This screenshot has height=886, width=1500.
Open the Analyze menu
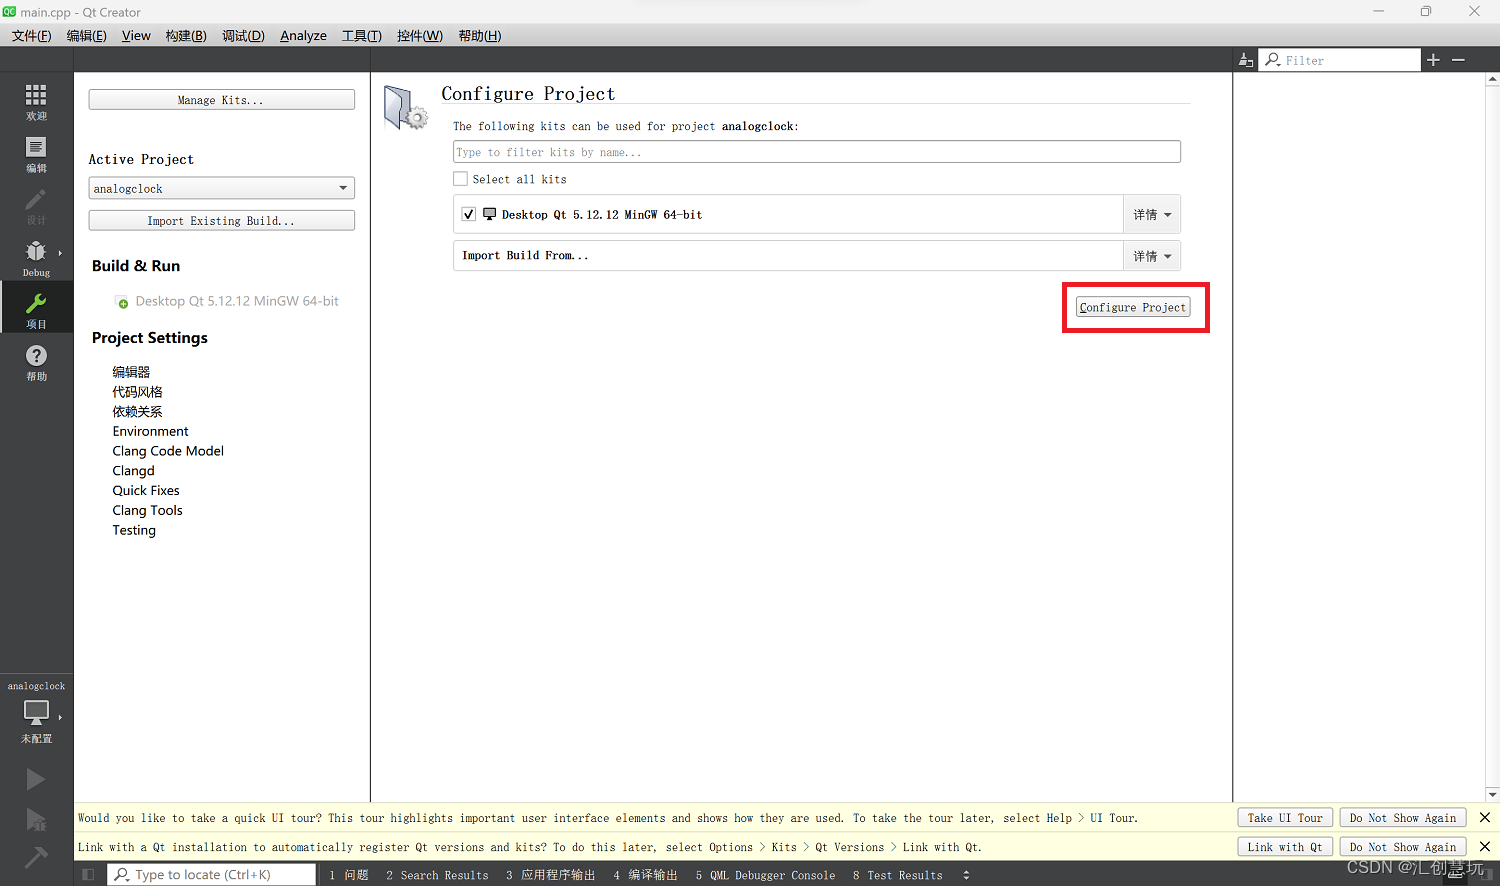pyautogui.click(x=303, y=36)
